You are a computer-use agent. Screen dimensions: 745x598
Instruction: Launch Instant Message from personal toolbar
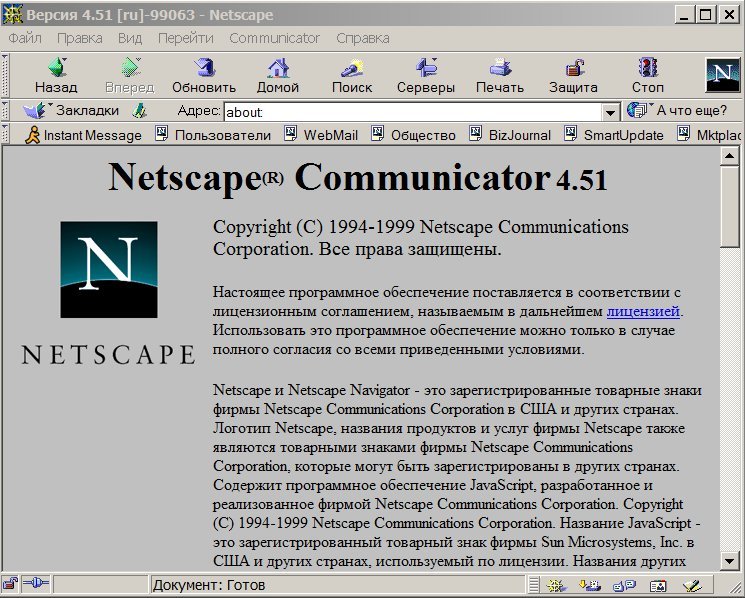point(84,135)
